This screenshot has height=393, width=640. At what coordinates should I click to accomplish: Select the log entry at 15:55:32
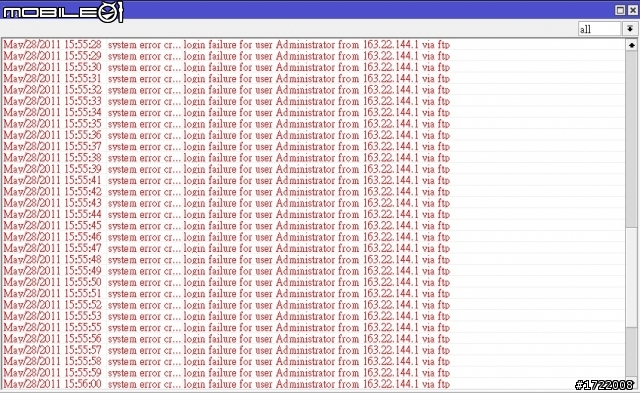pos(313,90)
